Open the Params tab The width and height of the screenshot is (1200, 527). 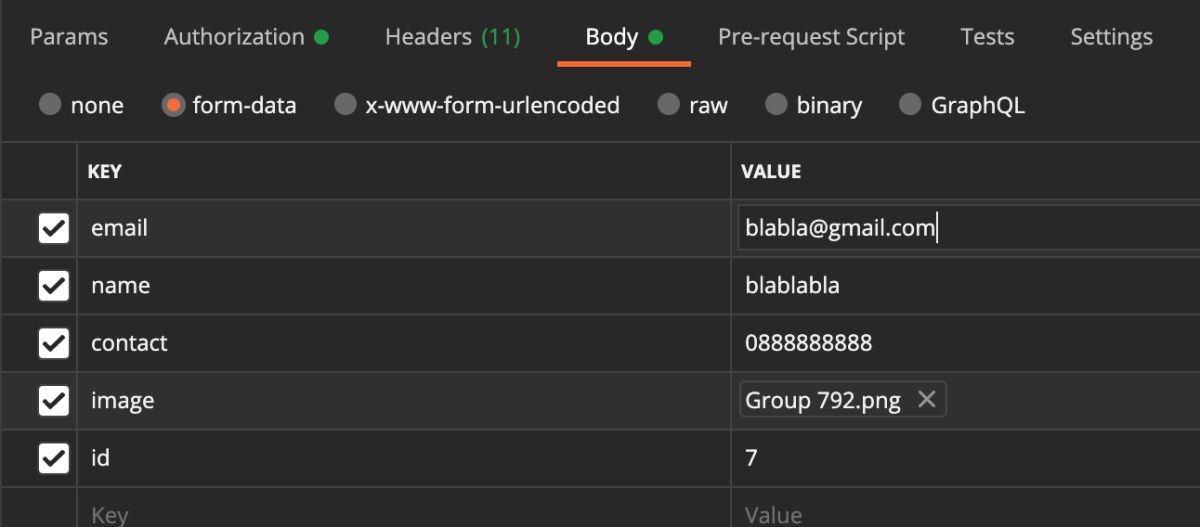pos(69,37)
